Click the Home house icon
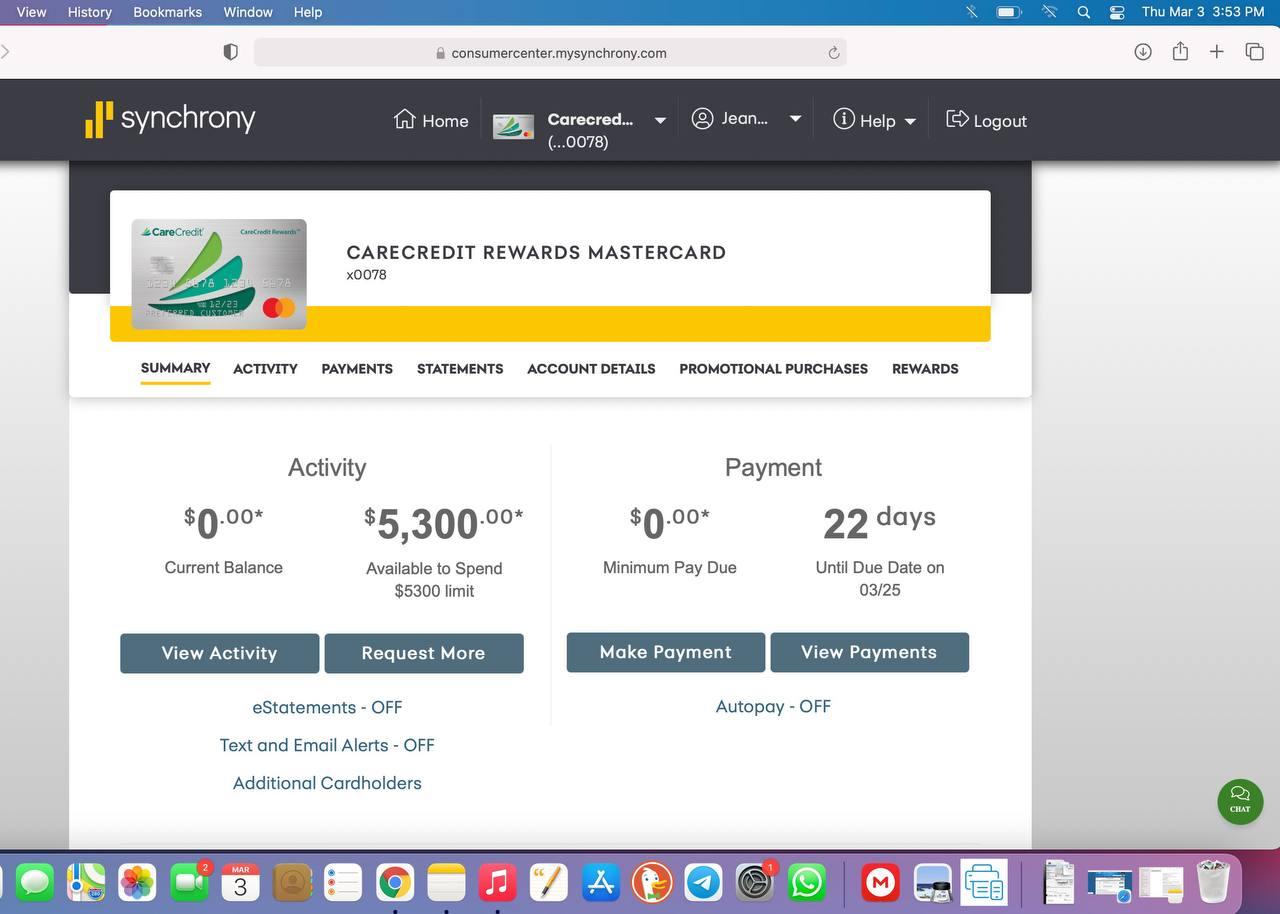 coord(405,120)
